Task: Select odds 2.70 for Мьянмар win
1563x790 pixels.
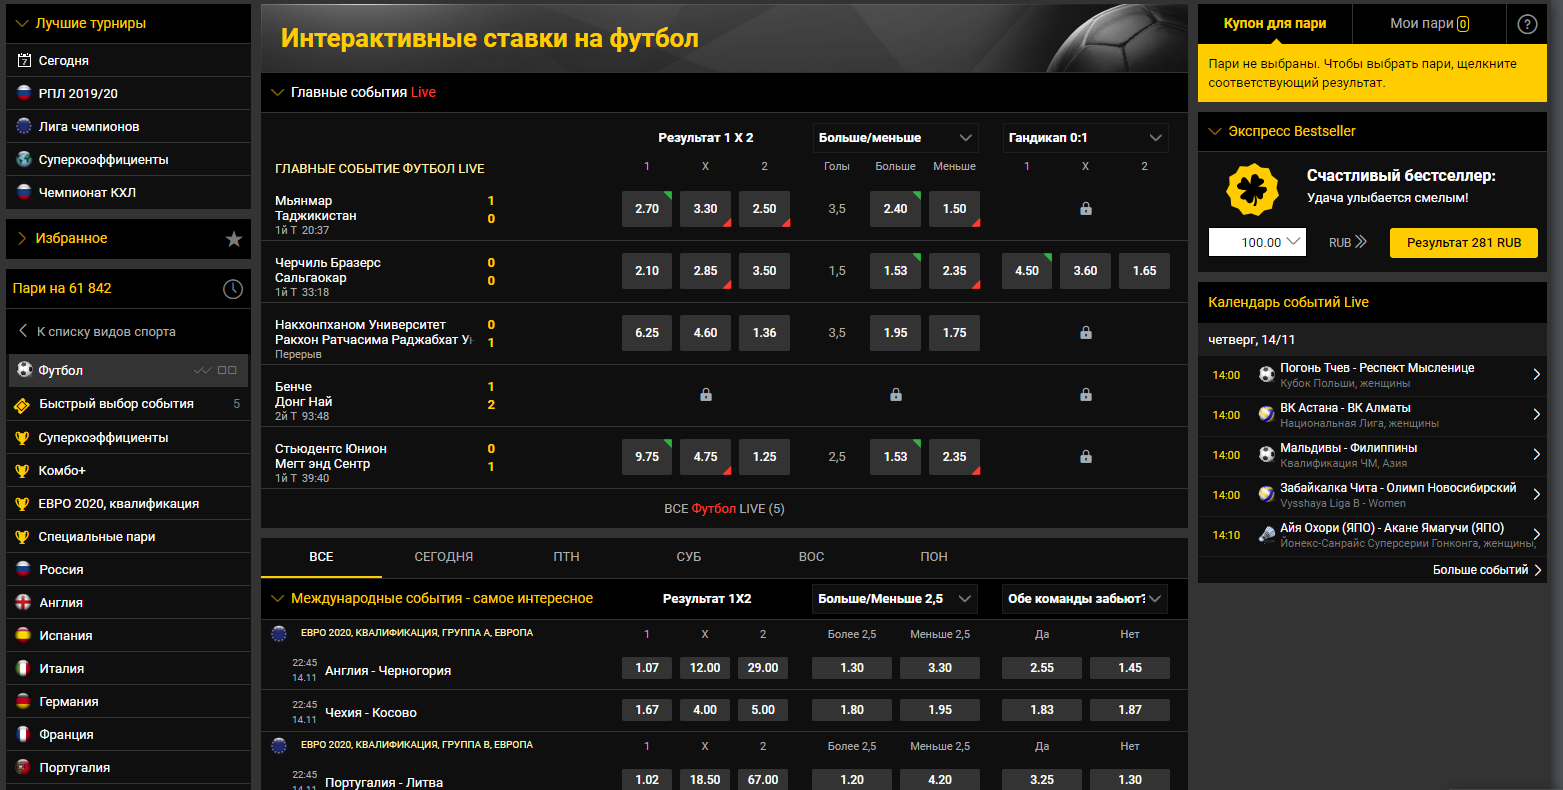Action: point(647,209)
